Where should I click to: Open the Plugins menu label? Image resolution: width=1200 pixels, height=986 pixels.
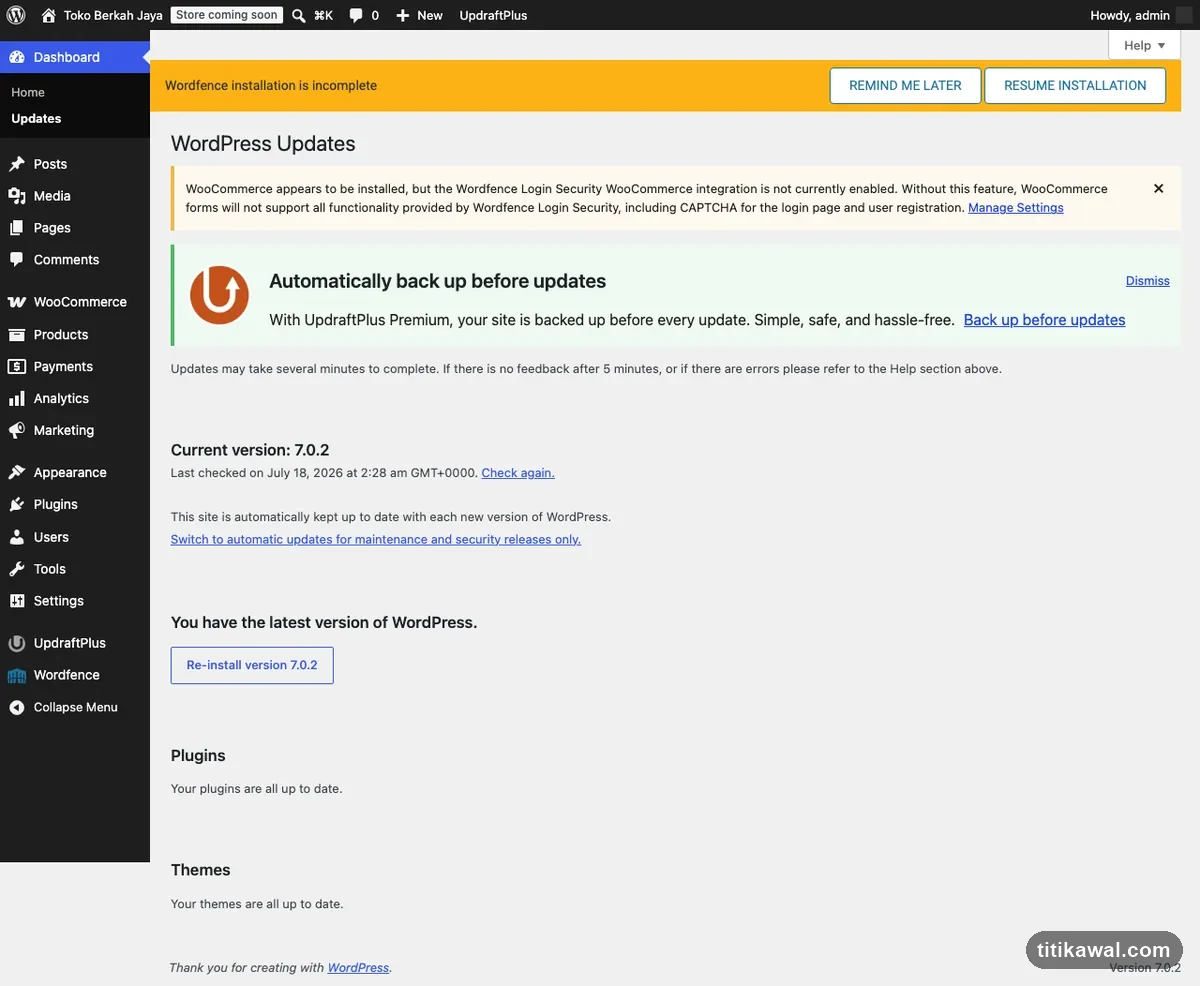[x=55, y=505]
